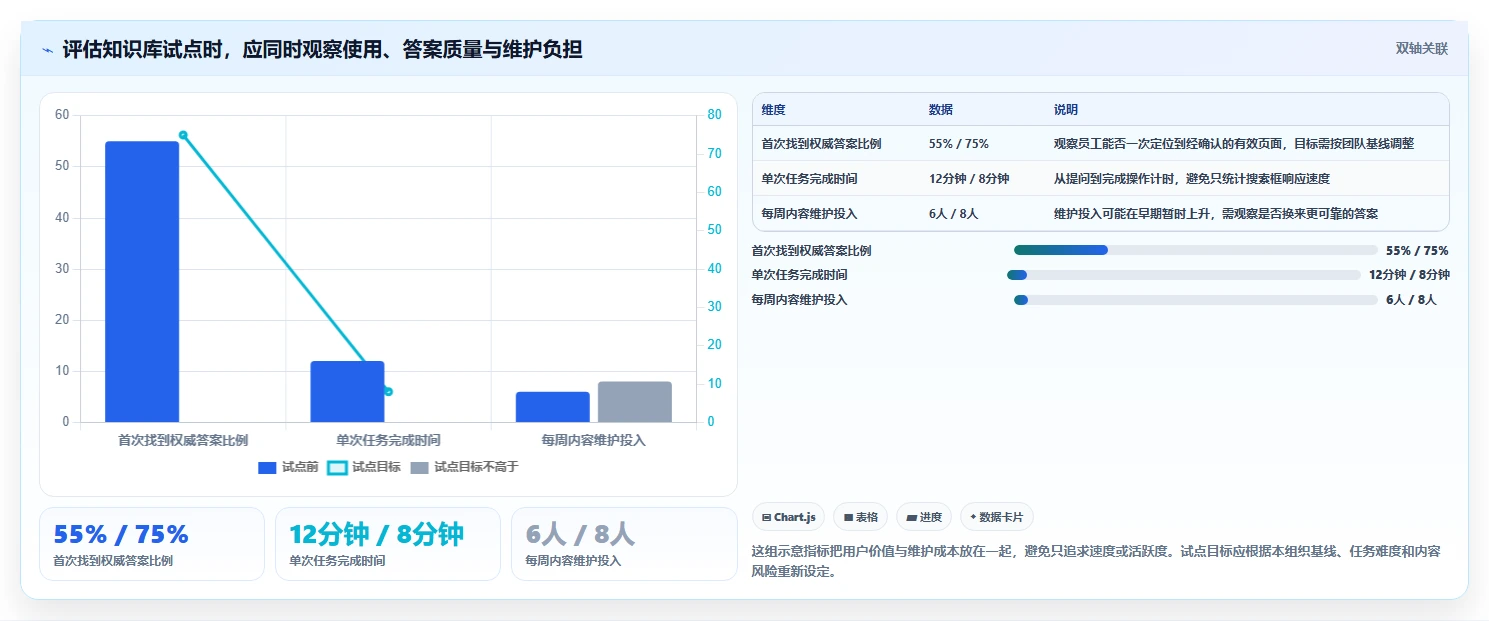This screenshot has height=621, width=1489.
Task: Click table cell 单次任务完成时间
Action: point(809,179)
